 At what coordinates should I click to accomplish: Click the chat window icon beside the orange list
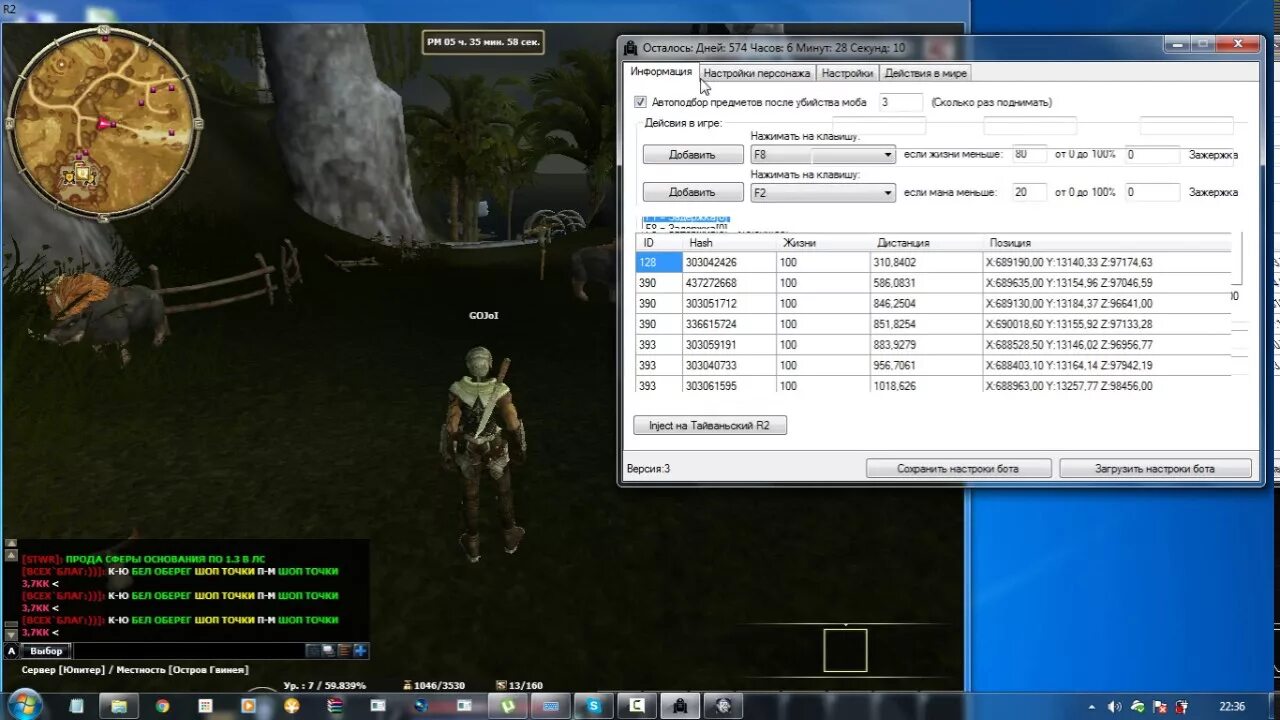coord(328,650)
